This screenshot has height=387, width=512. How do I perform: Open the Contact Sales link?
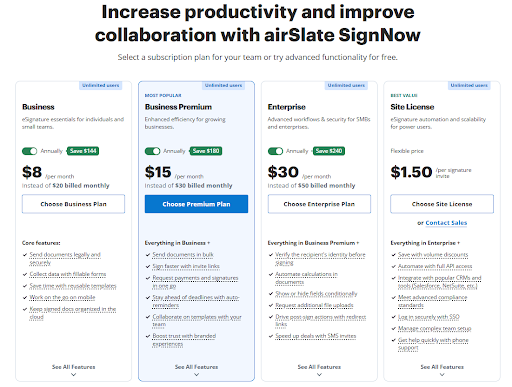click(x=446, y=223)
